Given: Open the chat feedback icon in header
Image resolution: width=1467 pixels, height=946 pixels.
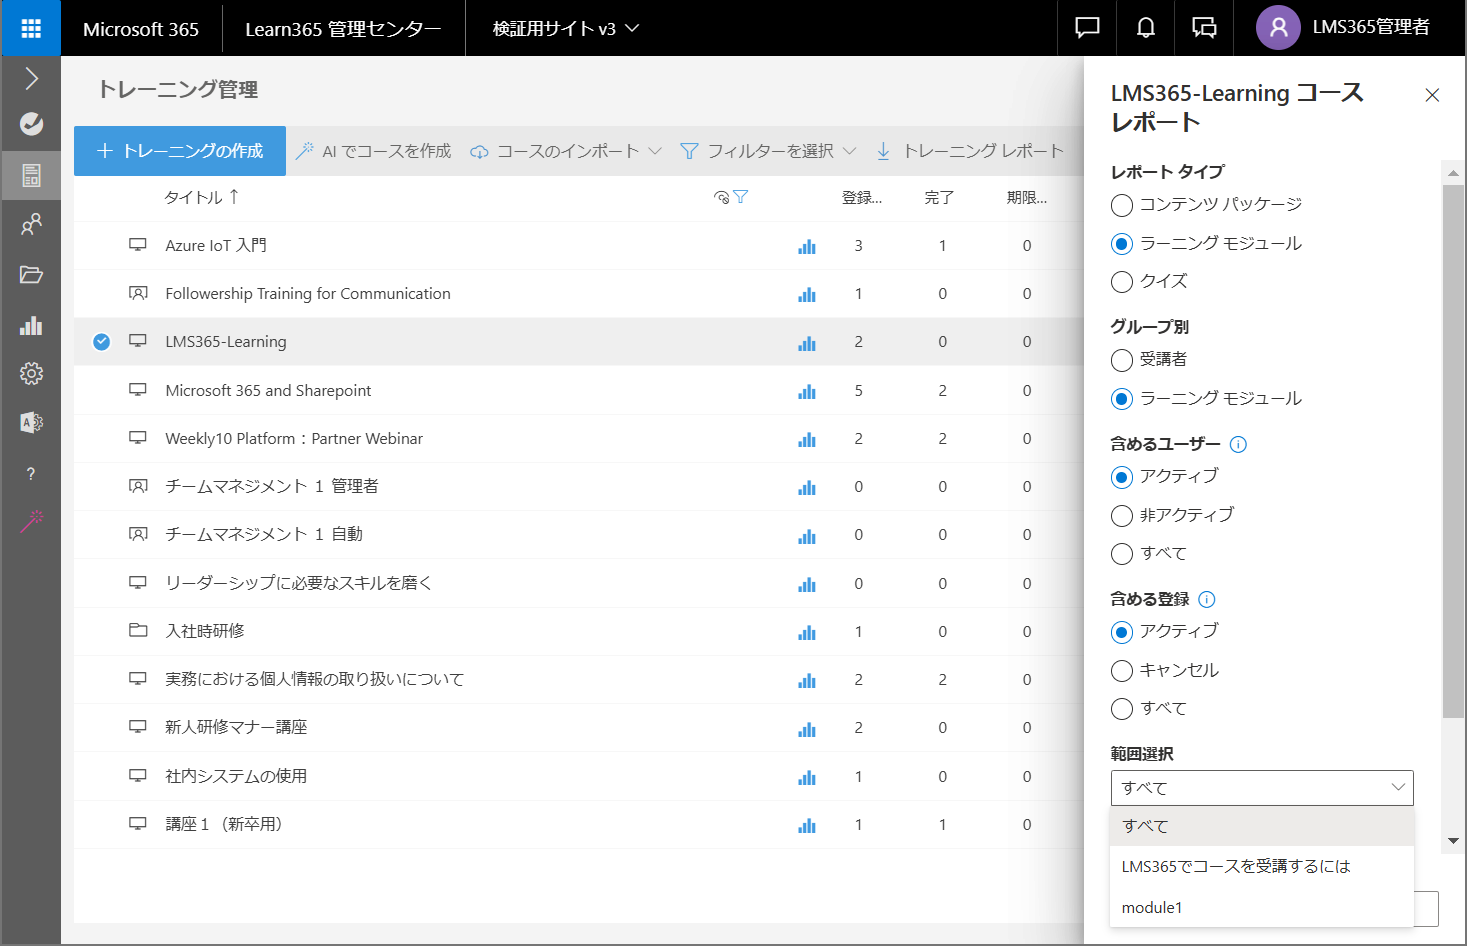Looking at the screenshot, I should coord(1087,28).
